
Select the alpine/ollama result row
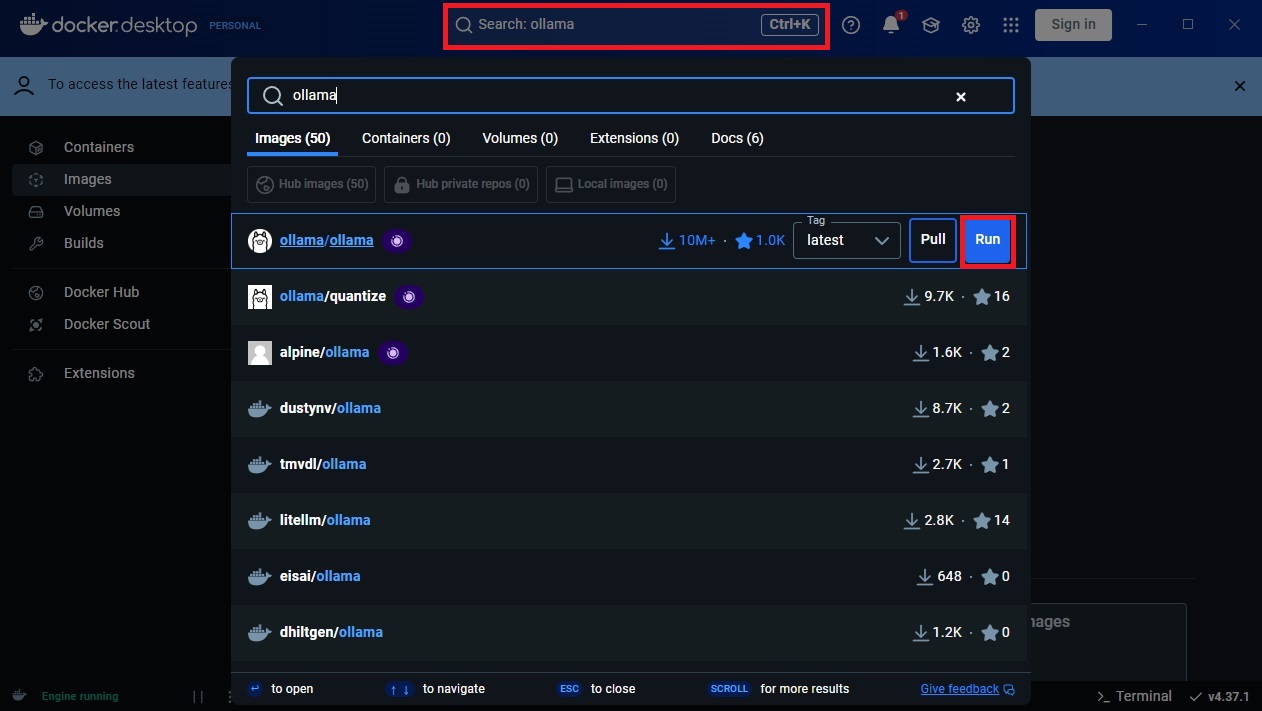629,353
